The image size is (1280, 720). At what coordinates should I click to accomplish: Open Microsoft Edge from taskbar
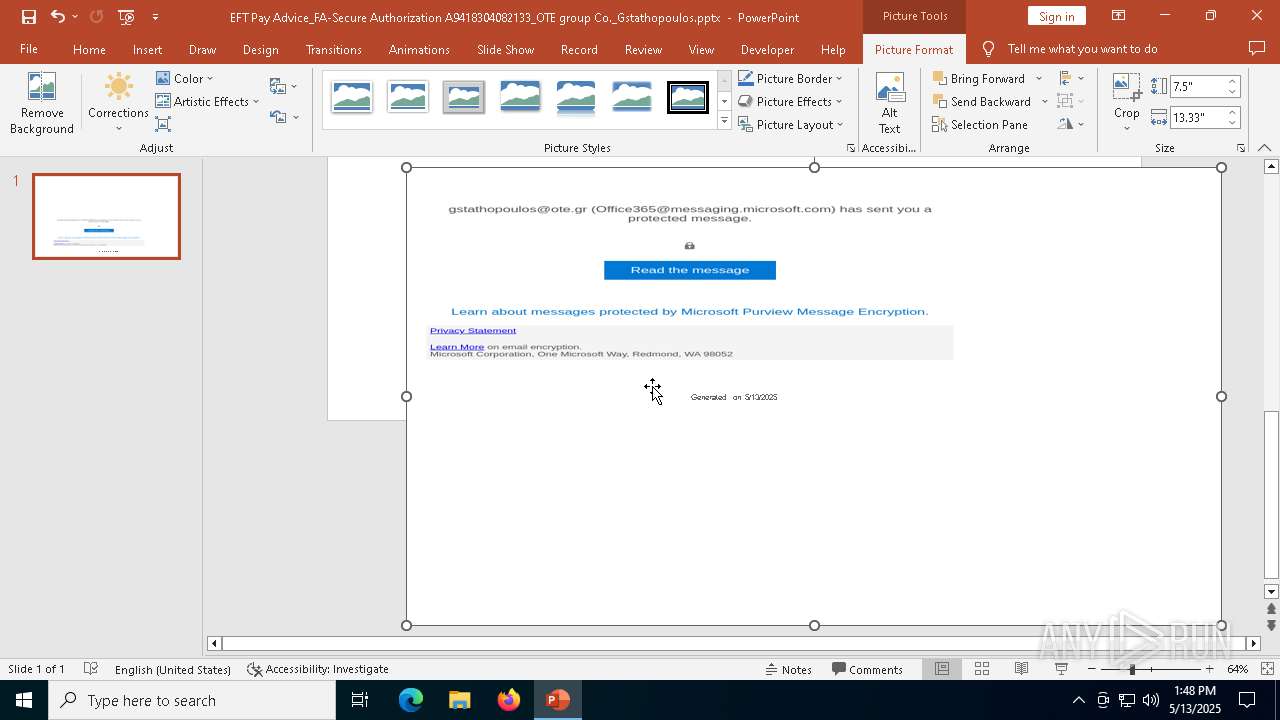point(411,700)
